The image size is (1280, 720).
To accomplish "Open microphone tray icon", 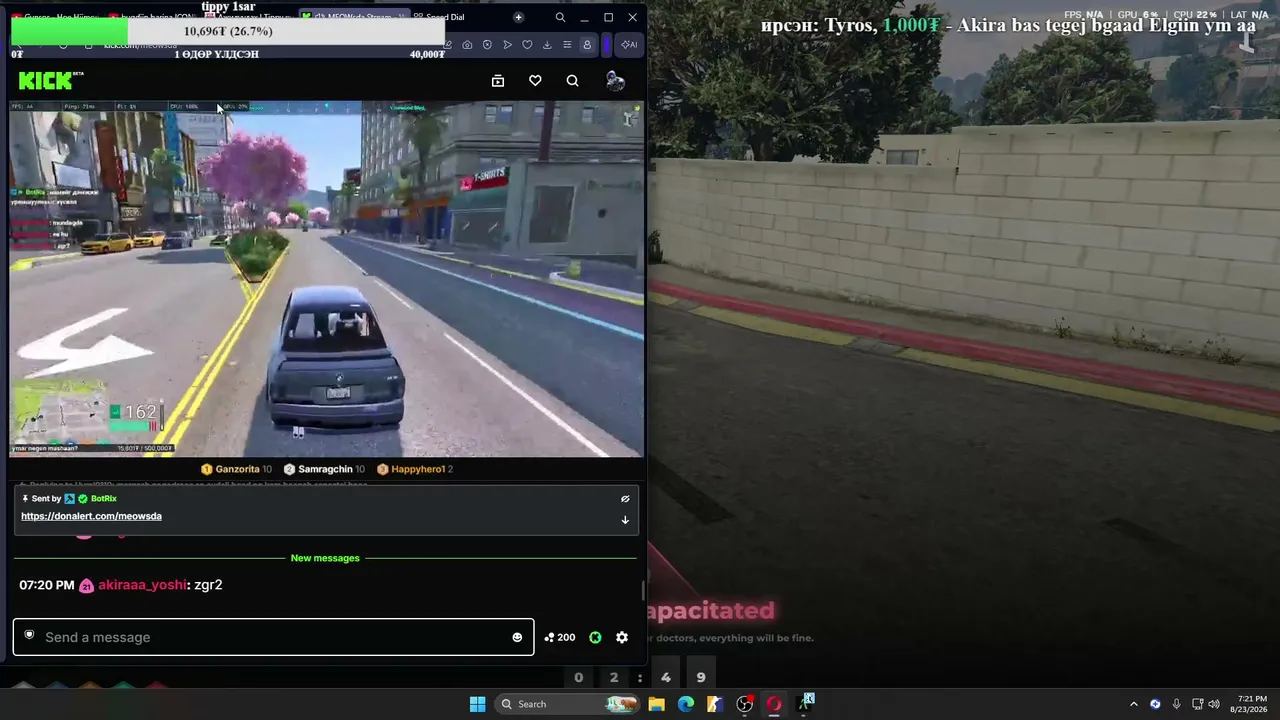I will 1176,704.
